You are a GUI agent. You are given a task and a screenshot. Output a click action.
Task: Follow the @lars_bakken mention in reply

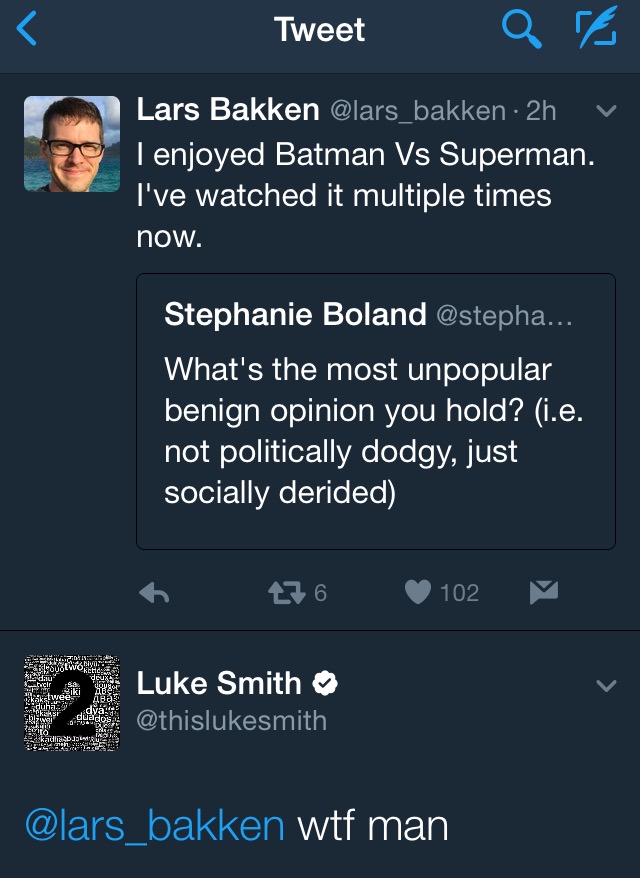point(155,826)
